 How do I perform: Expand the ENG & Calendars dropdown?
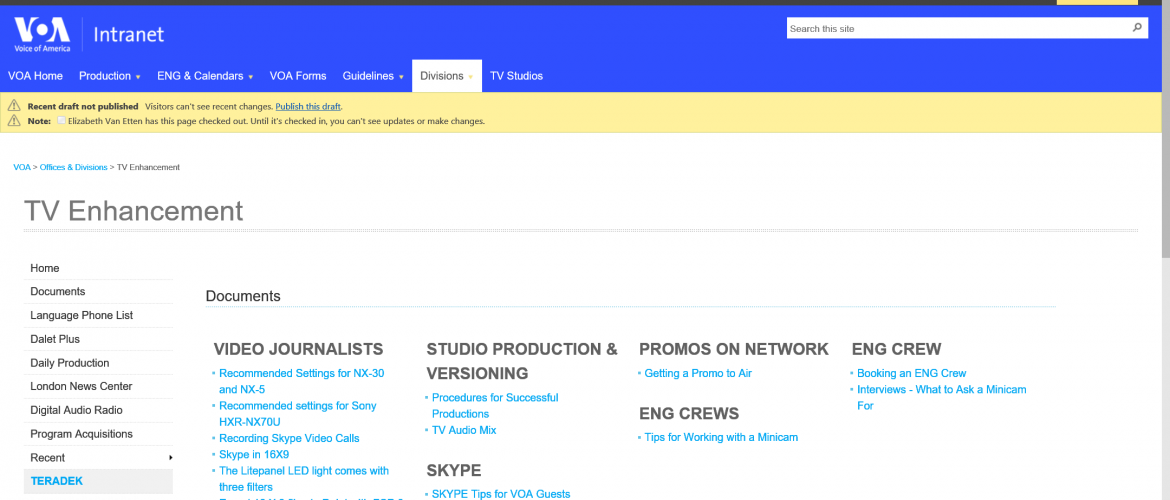click(251, 77)
